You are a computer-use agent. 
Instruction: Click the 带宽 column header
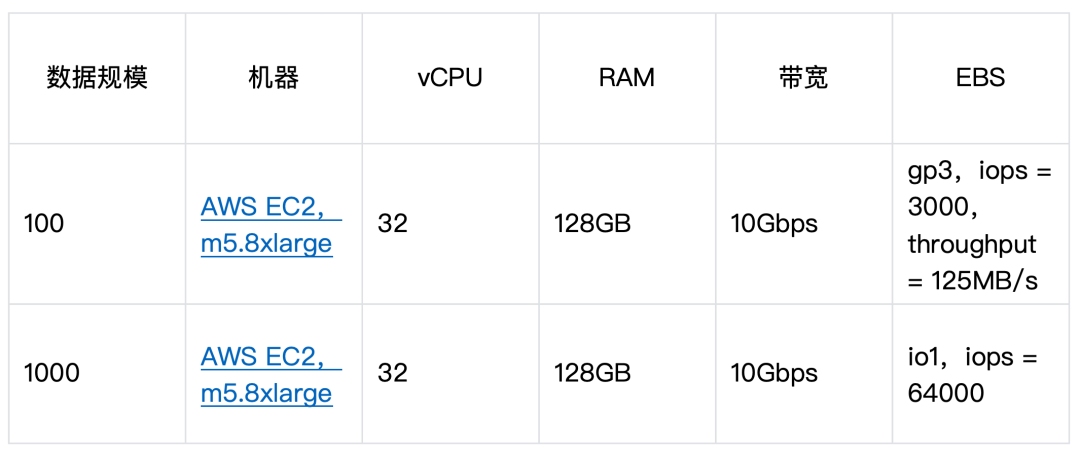[803, 78]
